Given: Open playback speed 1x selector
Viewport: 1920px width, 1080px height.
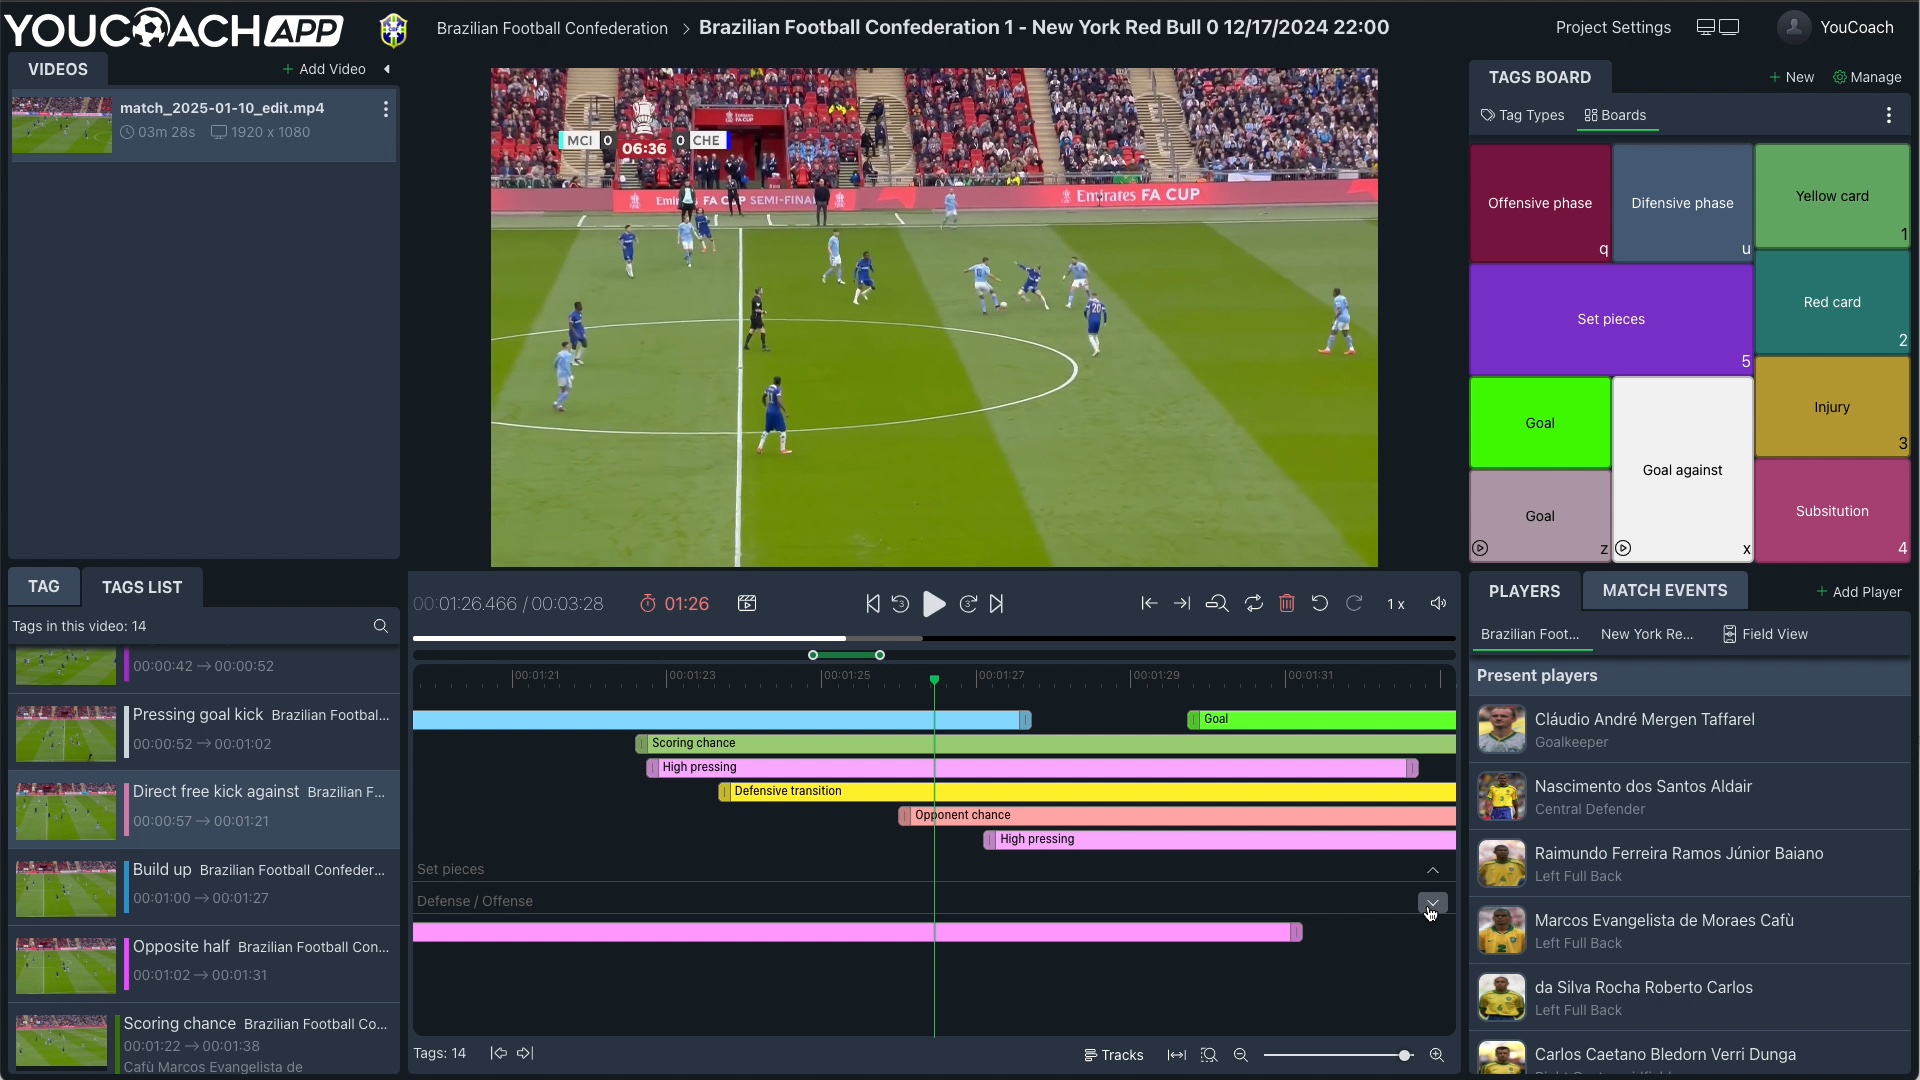Looking at the screenshot, I should 1396,604.
